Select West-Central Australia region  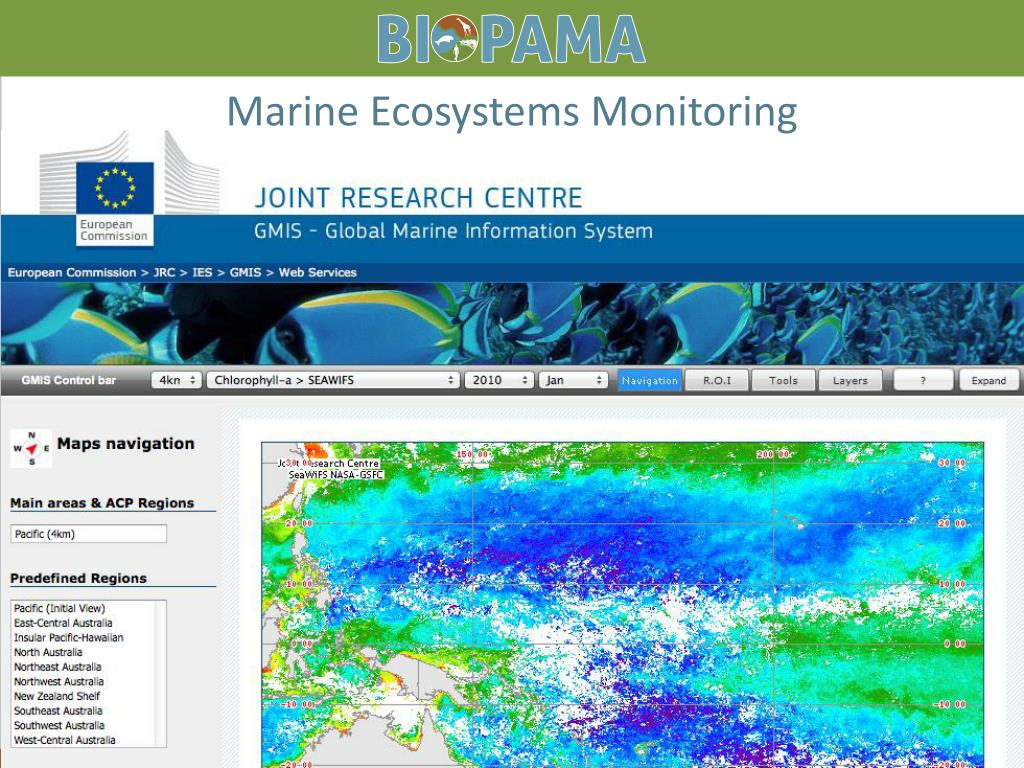point(65,740)
